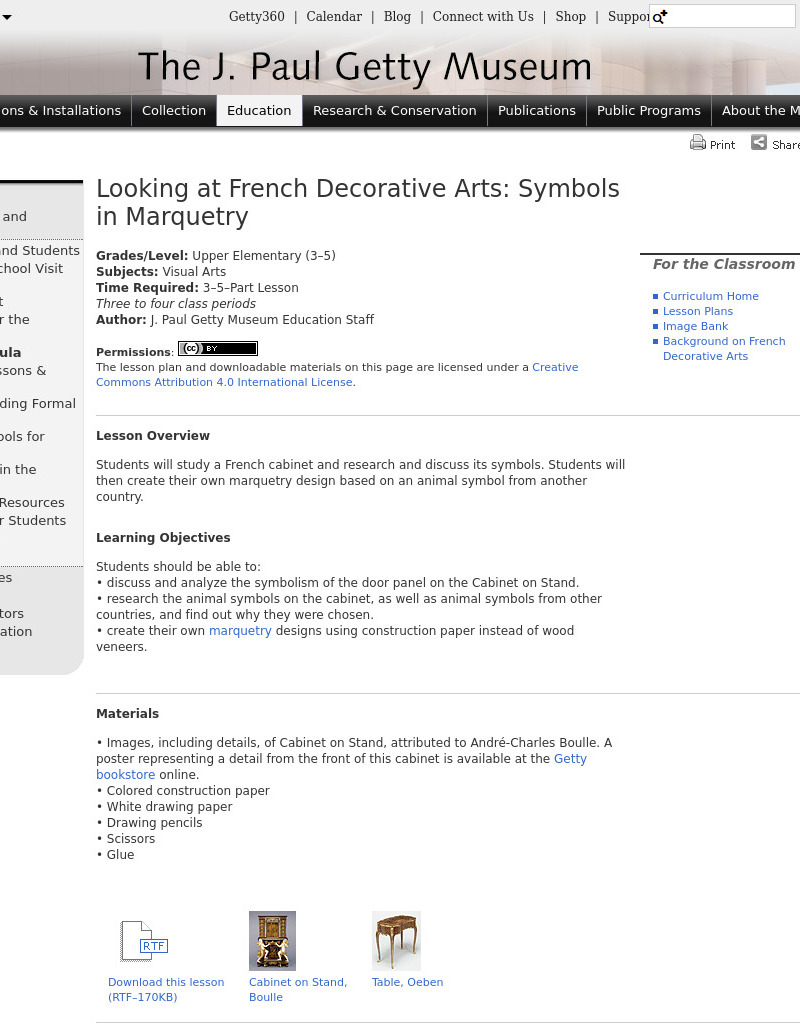Open the Getty360 link
Screen dimensions: 800x1024
tap(257, 16)
